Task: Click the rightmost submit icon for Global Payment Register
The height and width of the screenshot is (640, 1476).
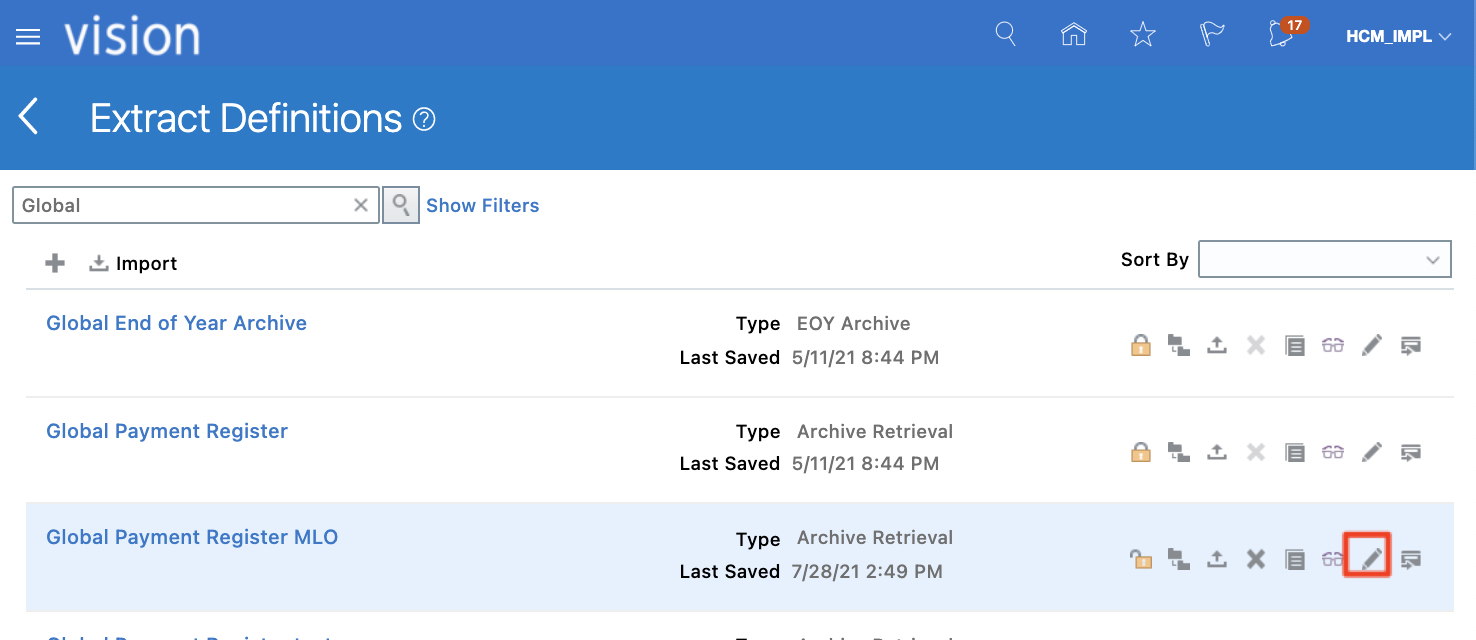Action: tap(1411, 452)
